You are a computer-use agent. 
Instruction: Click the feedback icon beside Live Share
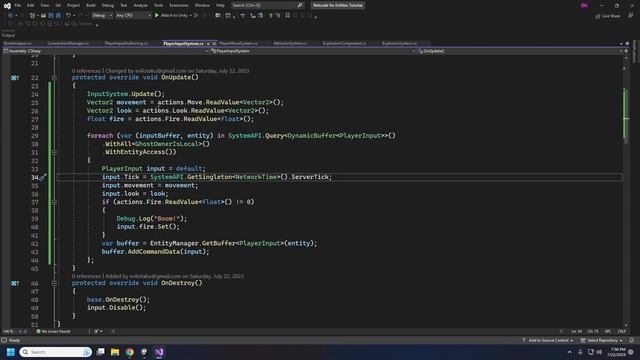click(x=631, y=16)
